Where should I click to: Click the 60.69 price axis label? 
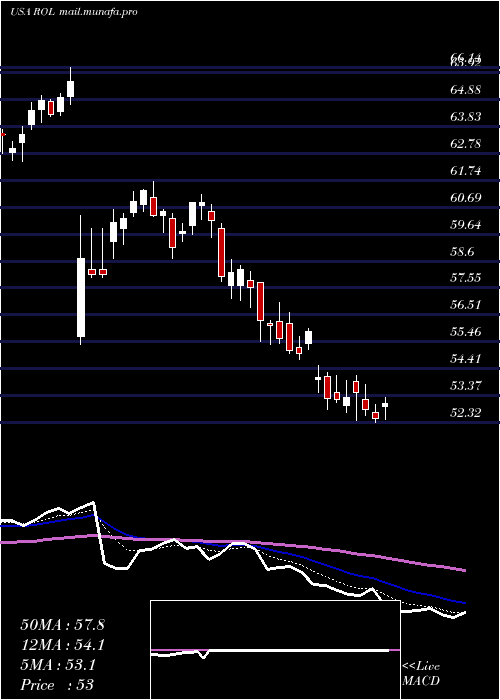tap(466, 197)
